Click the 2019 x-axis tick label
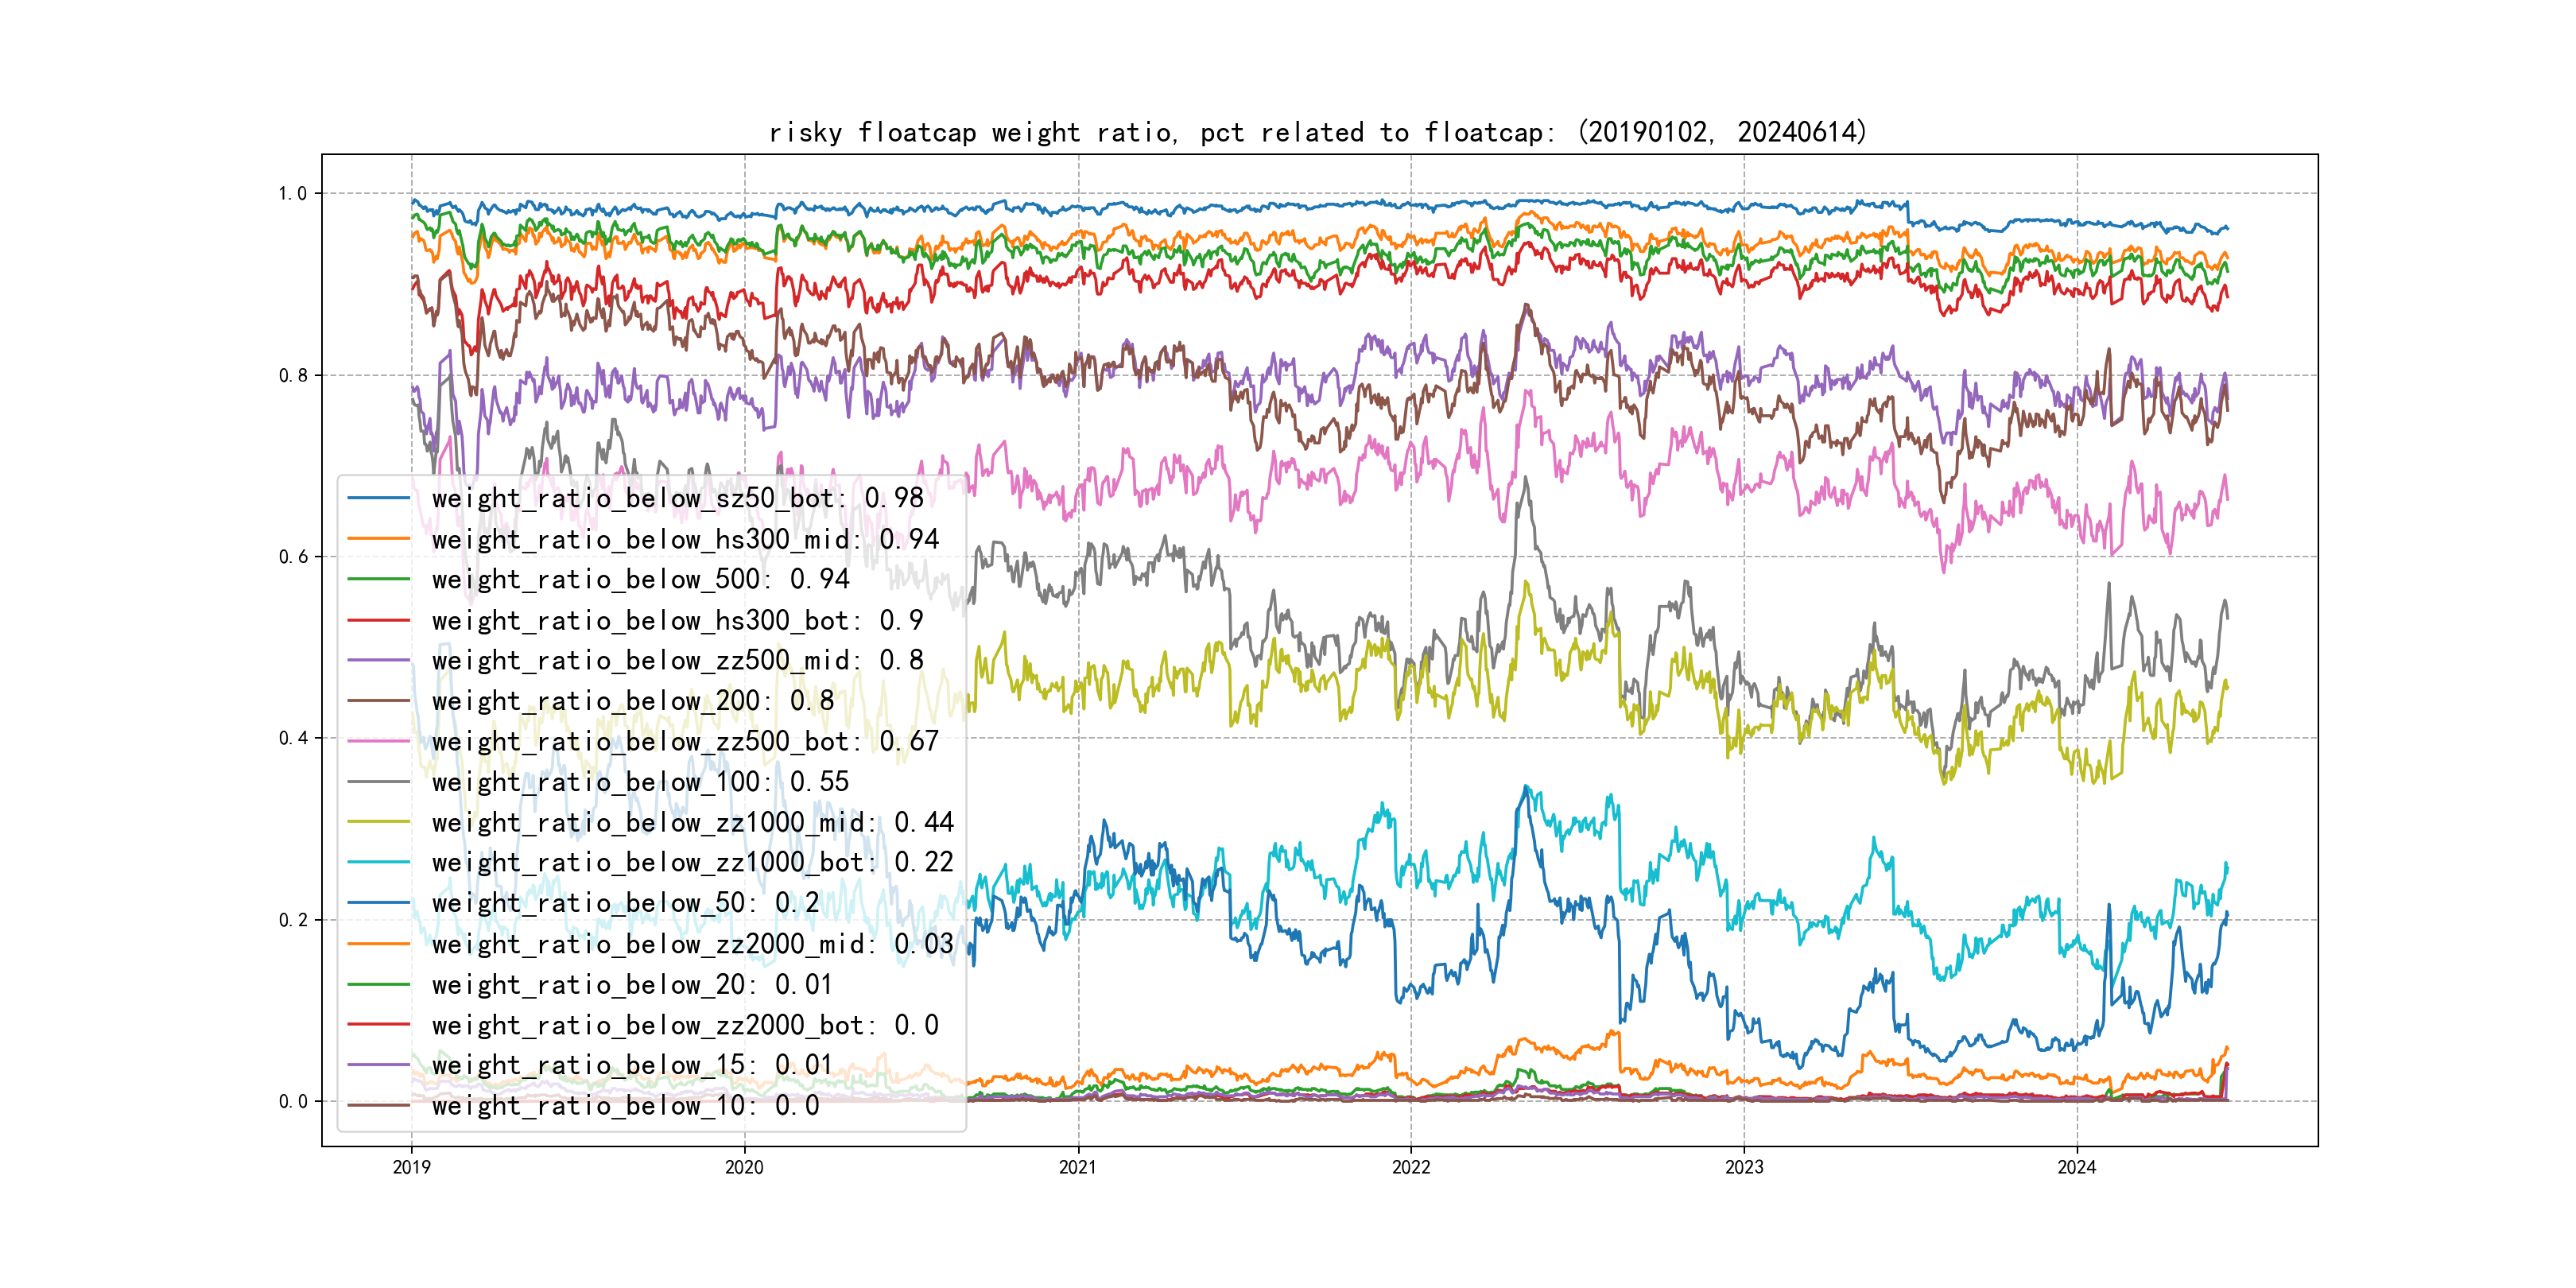 pos(411,1167)
